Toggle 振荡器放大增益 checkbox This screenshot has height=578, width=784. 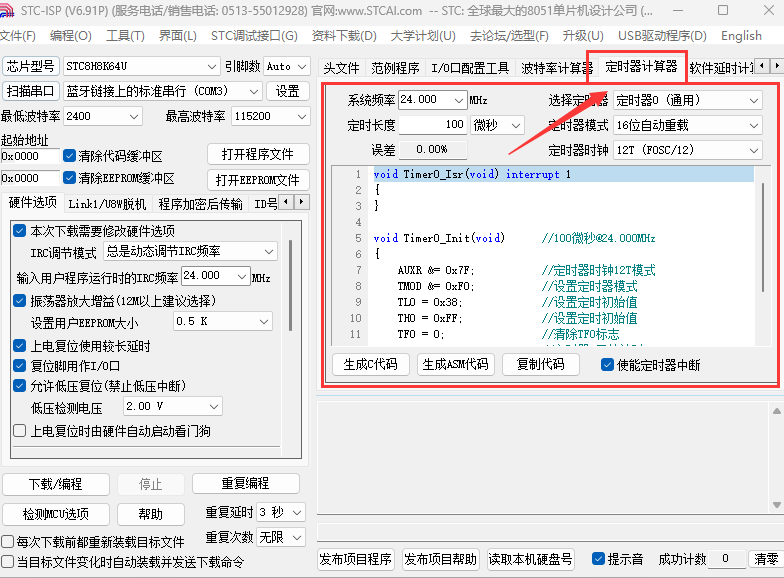20,300
